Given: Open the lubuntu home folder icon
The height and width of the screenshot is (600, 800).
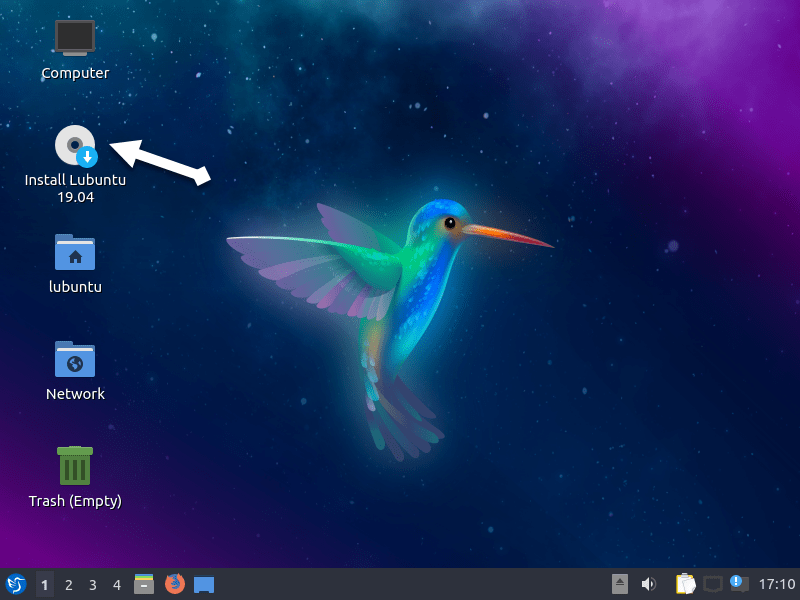Looking at the screenshot, I should click(75, 253).
